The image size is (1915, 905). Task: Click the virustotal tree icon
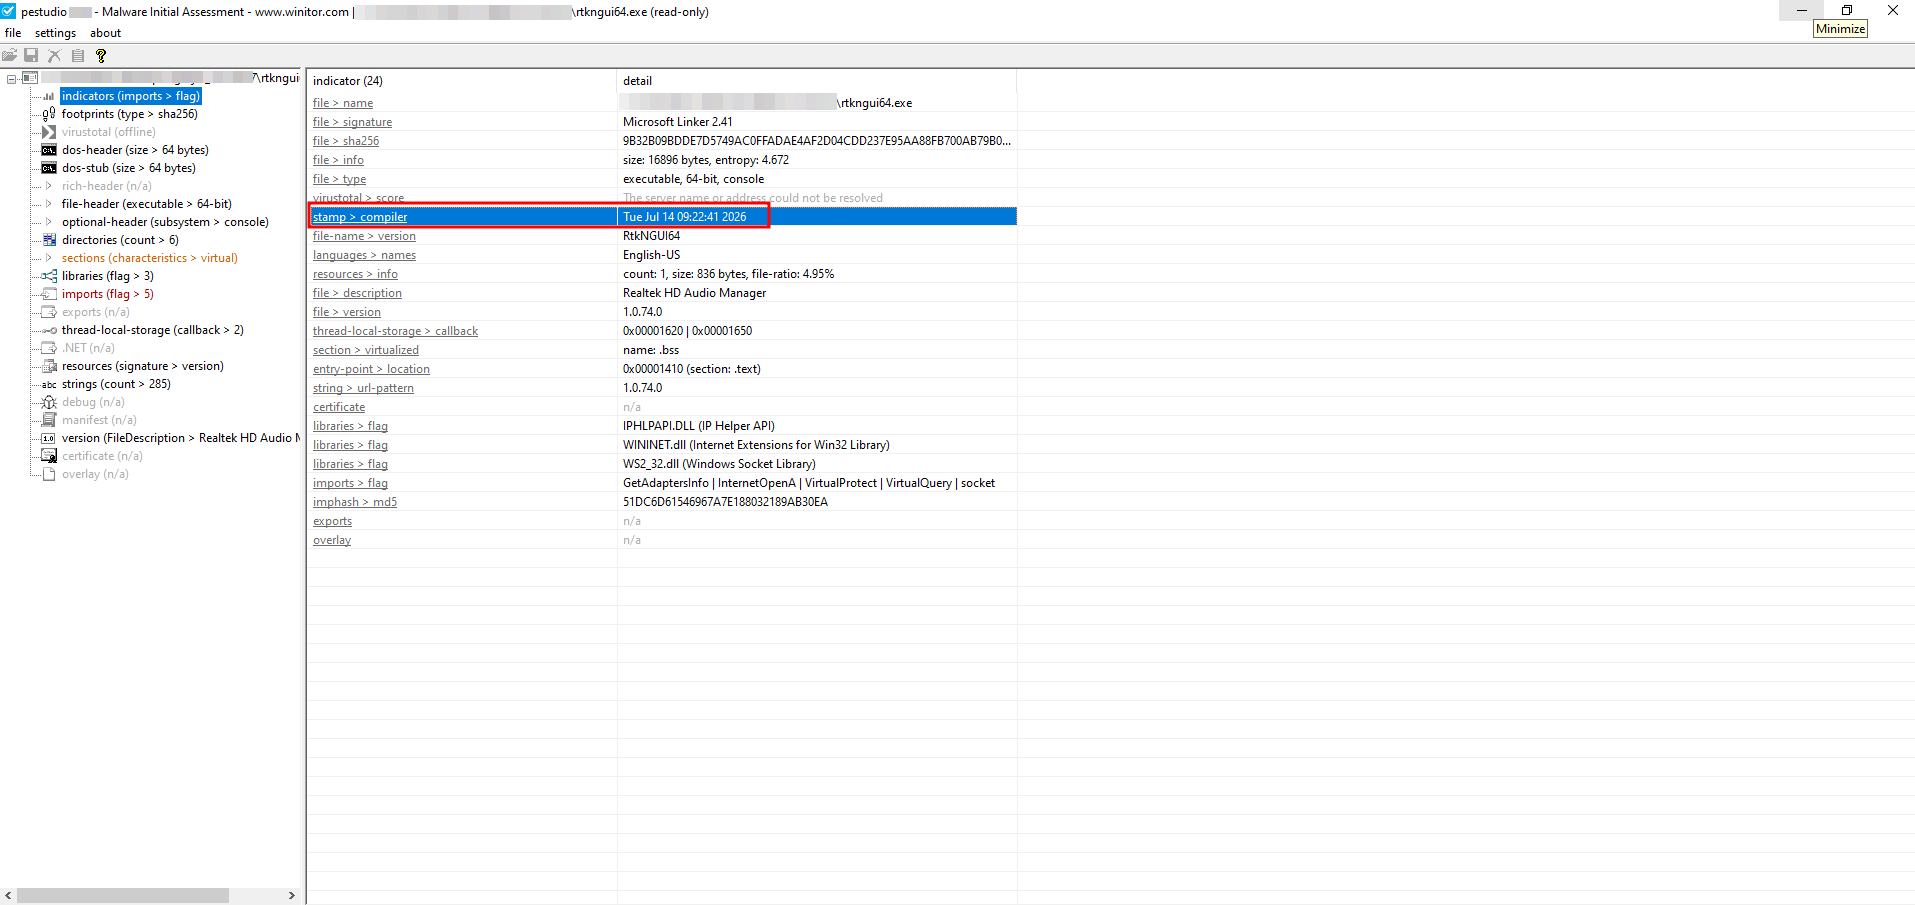[49, 132]
